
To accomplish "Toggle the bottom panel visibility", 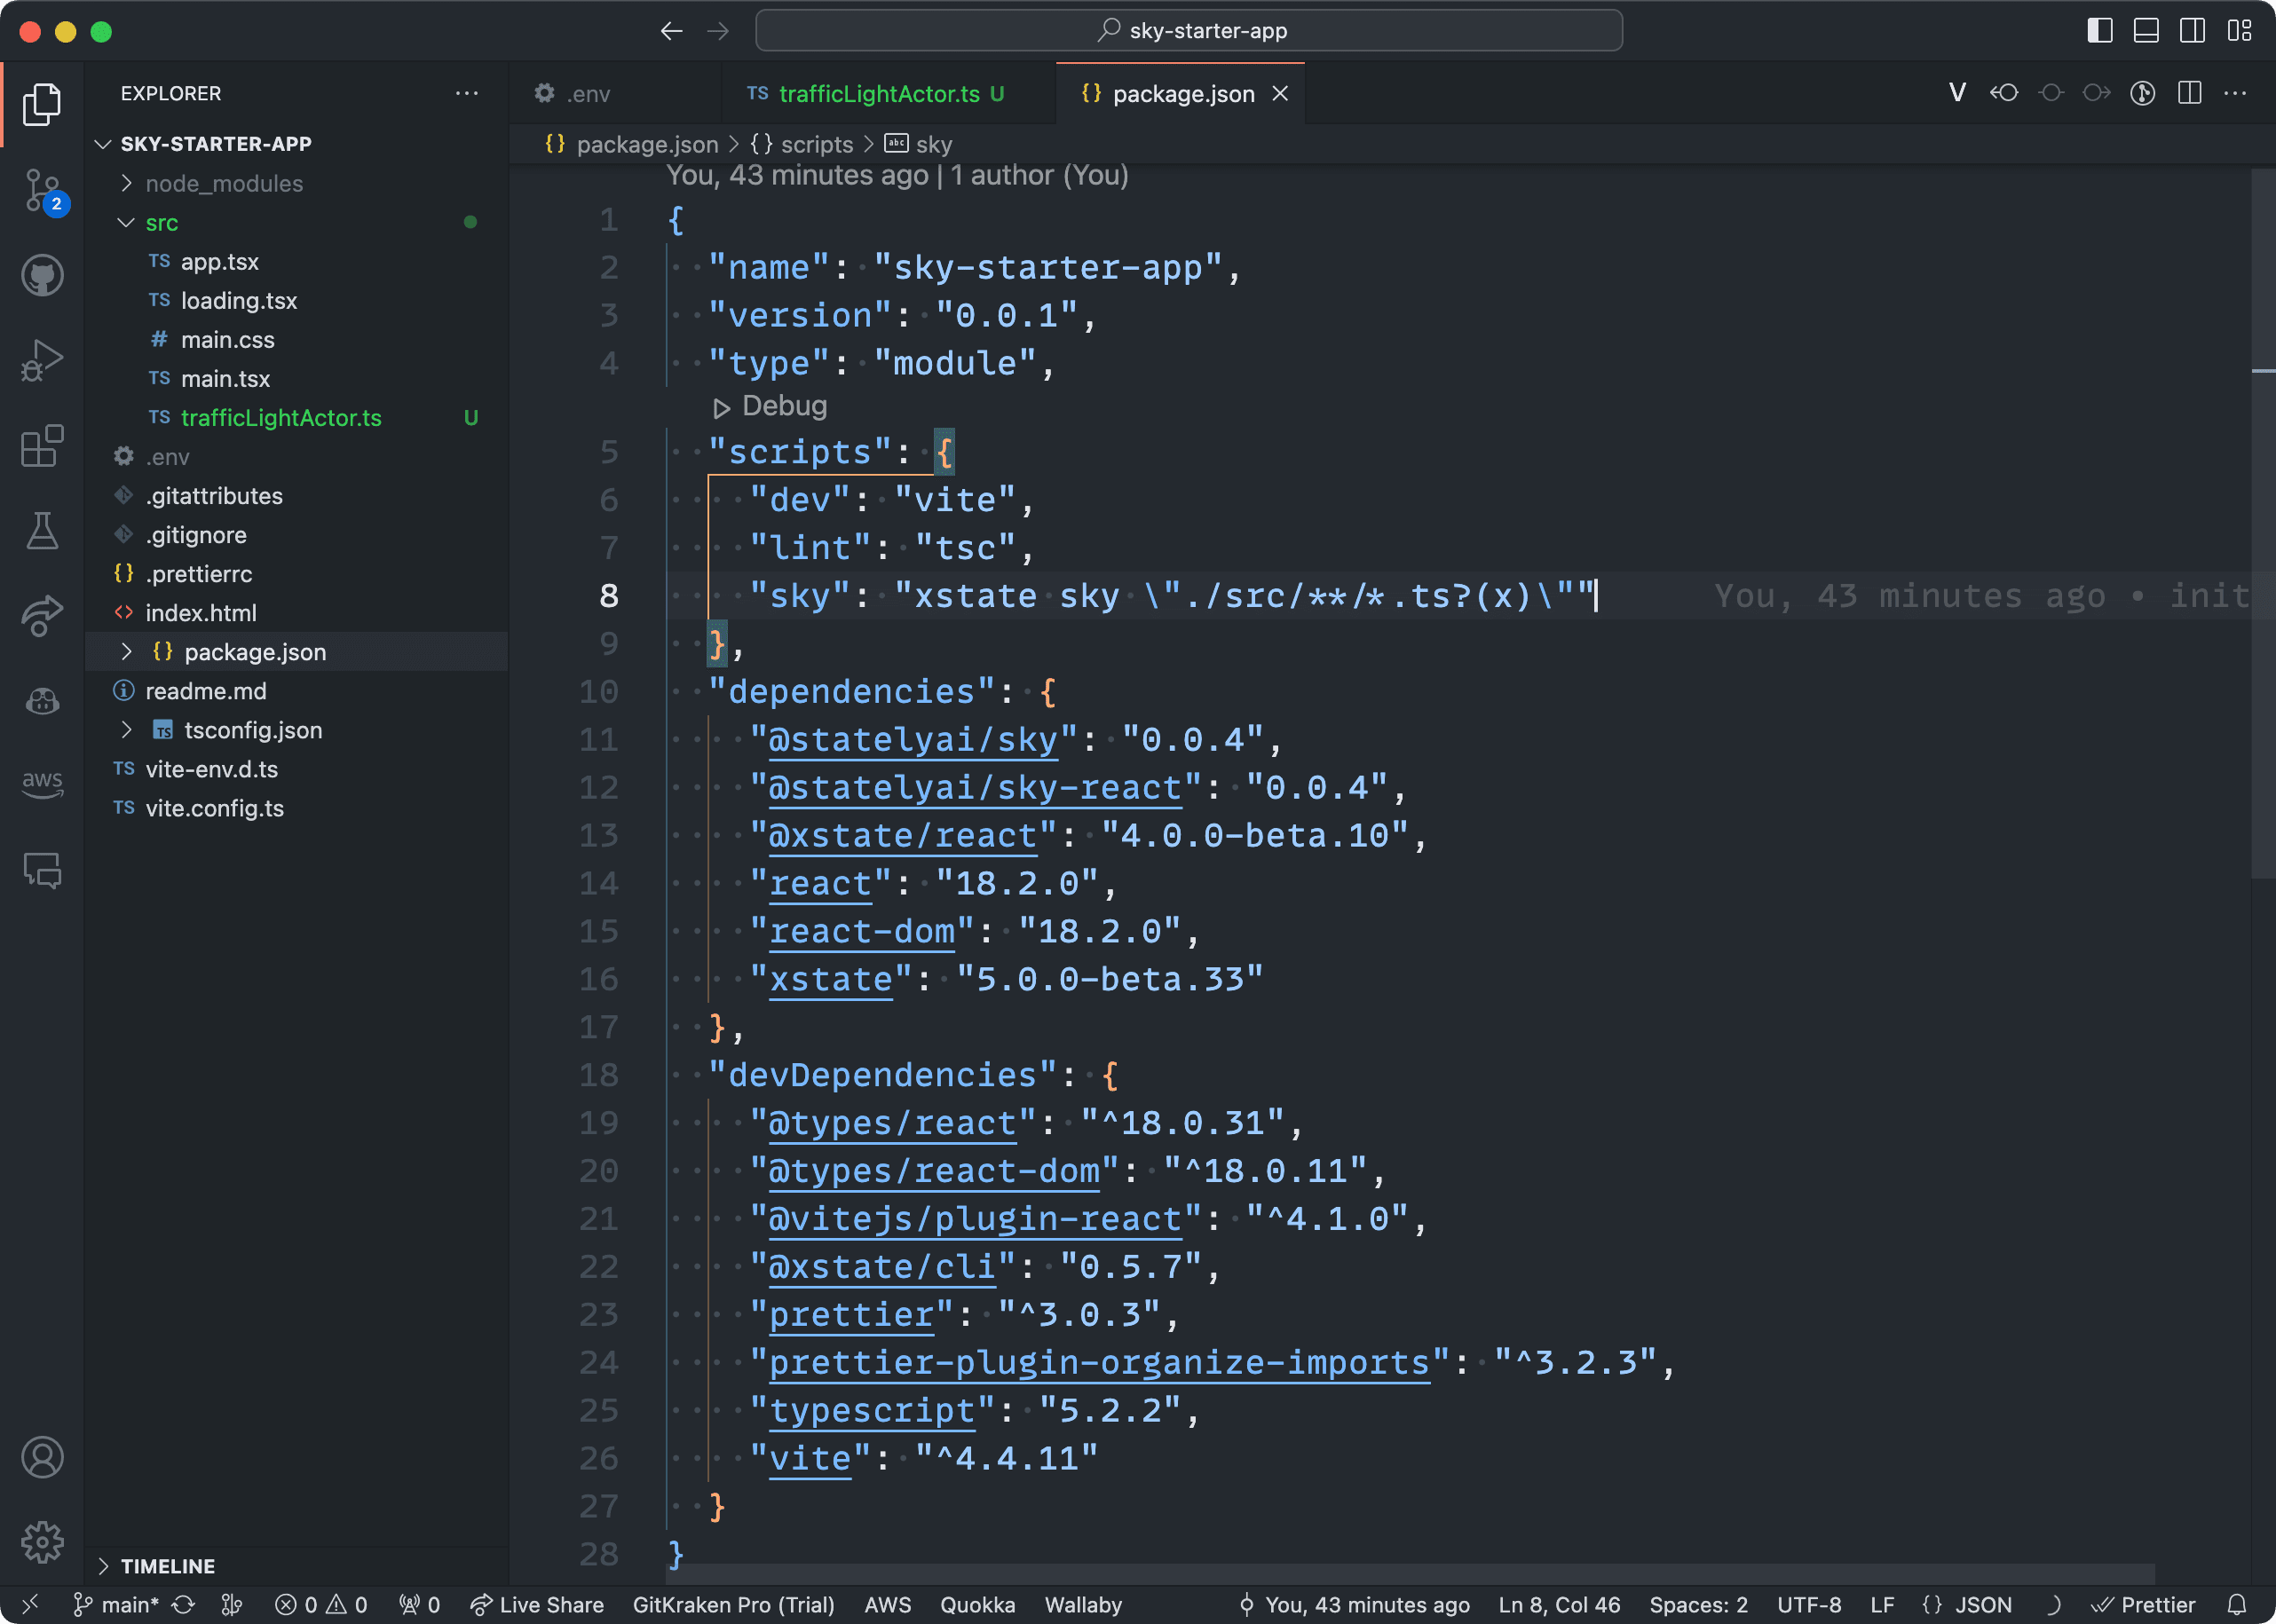I will click(2145, 30).
